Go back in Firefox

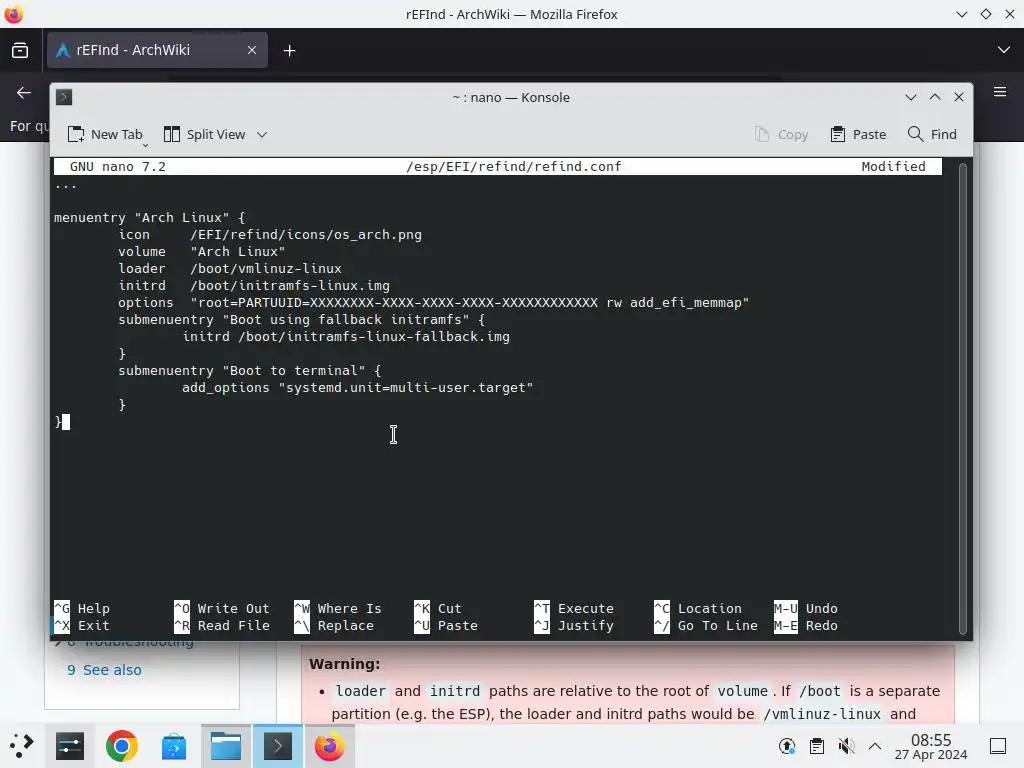(24, 93)
